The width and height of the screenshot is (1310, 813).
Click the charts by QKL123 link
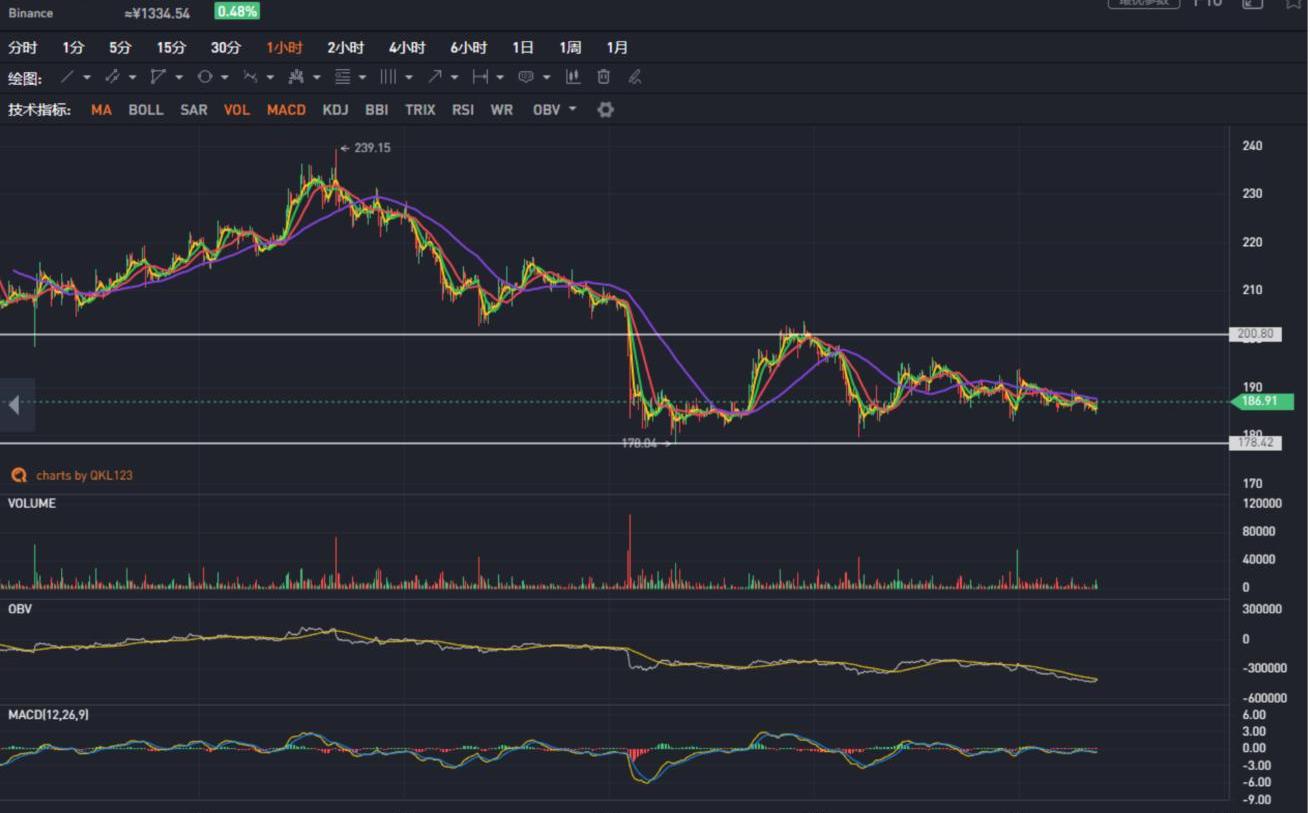point(83,475)
